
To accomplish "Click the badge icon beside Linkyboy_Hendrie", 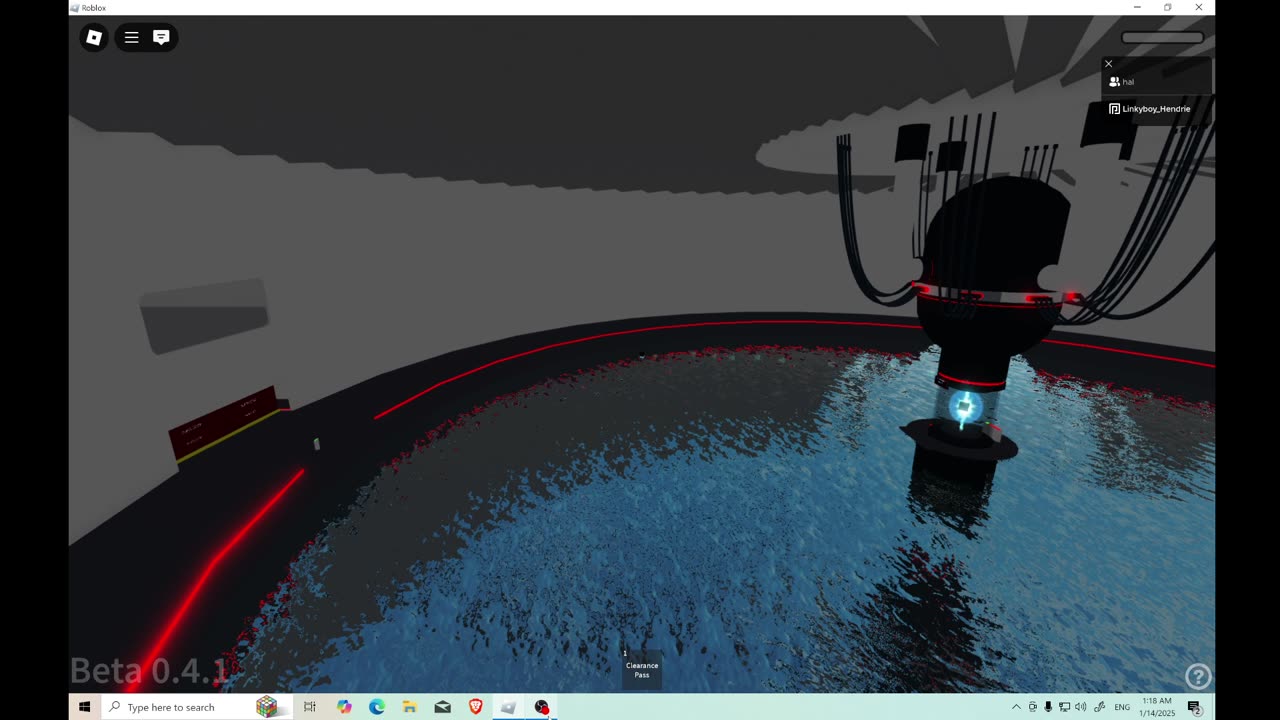I will [x=1114, y=109].
